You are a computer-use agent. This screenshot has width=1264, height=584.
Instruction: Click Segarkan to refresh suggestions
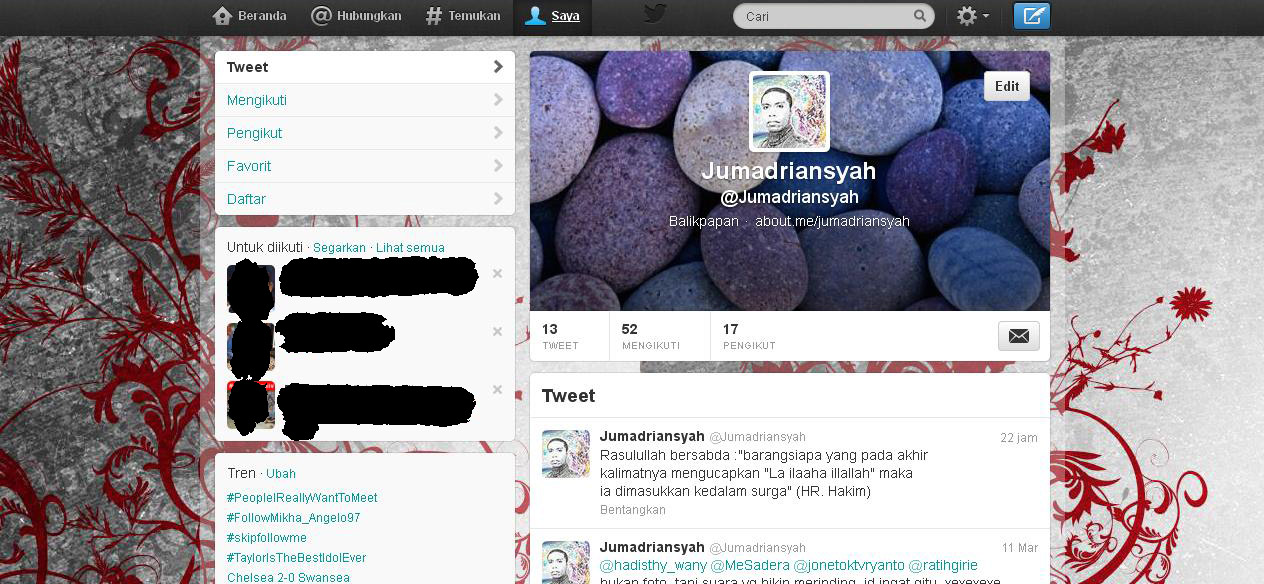point(339,248)
